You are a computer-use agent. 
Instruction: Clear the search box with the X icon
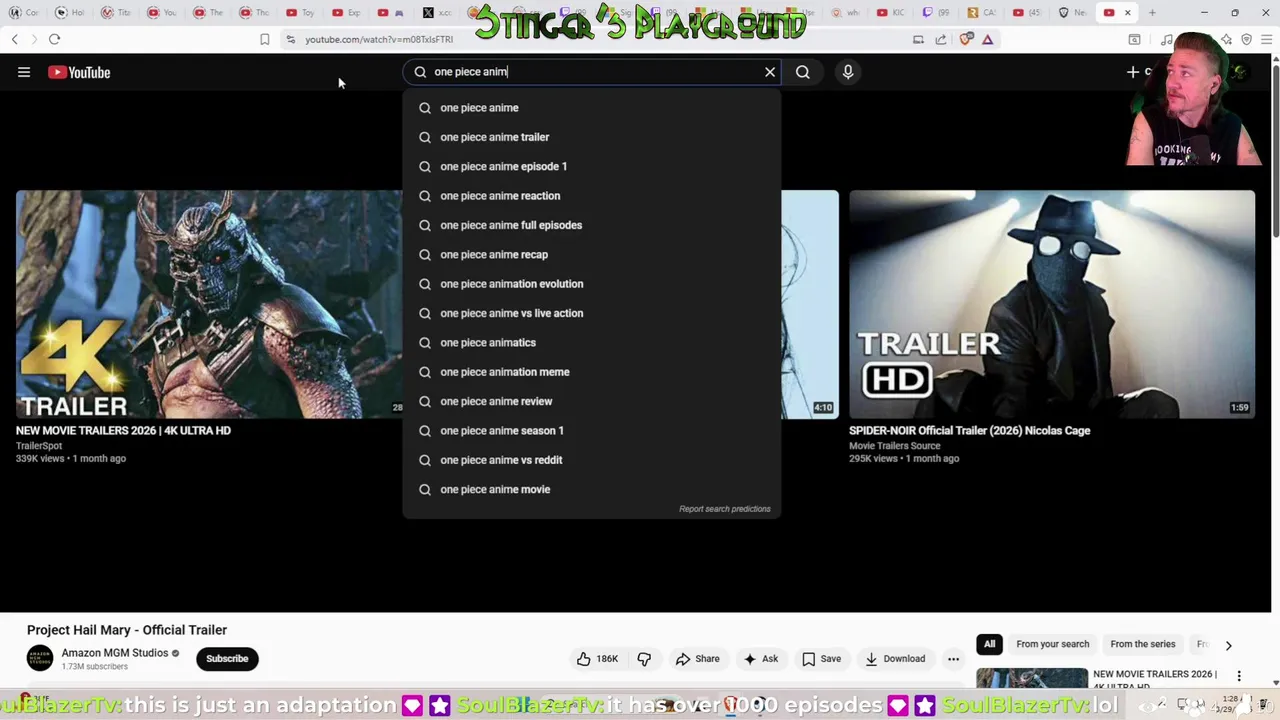point(770,72)
